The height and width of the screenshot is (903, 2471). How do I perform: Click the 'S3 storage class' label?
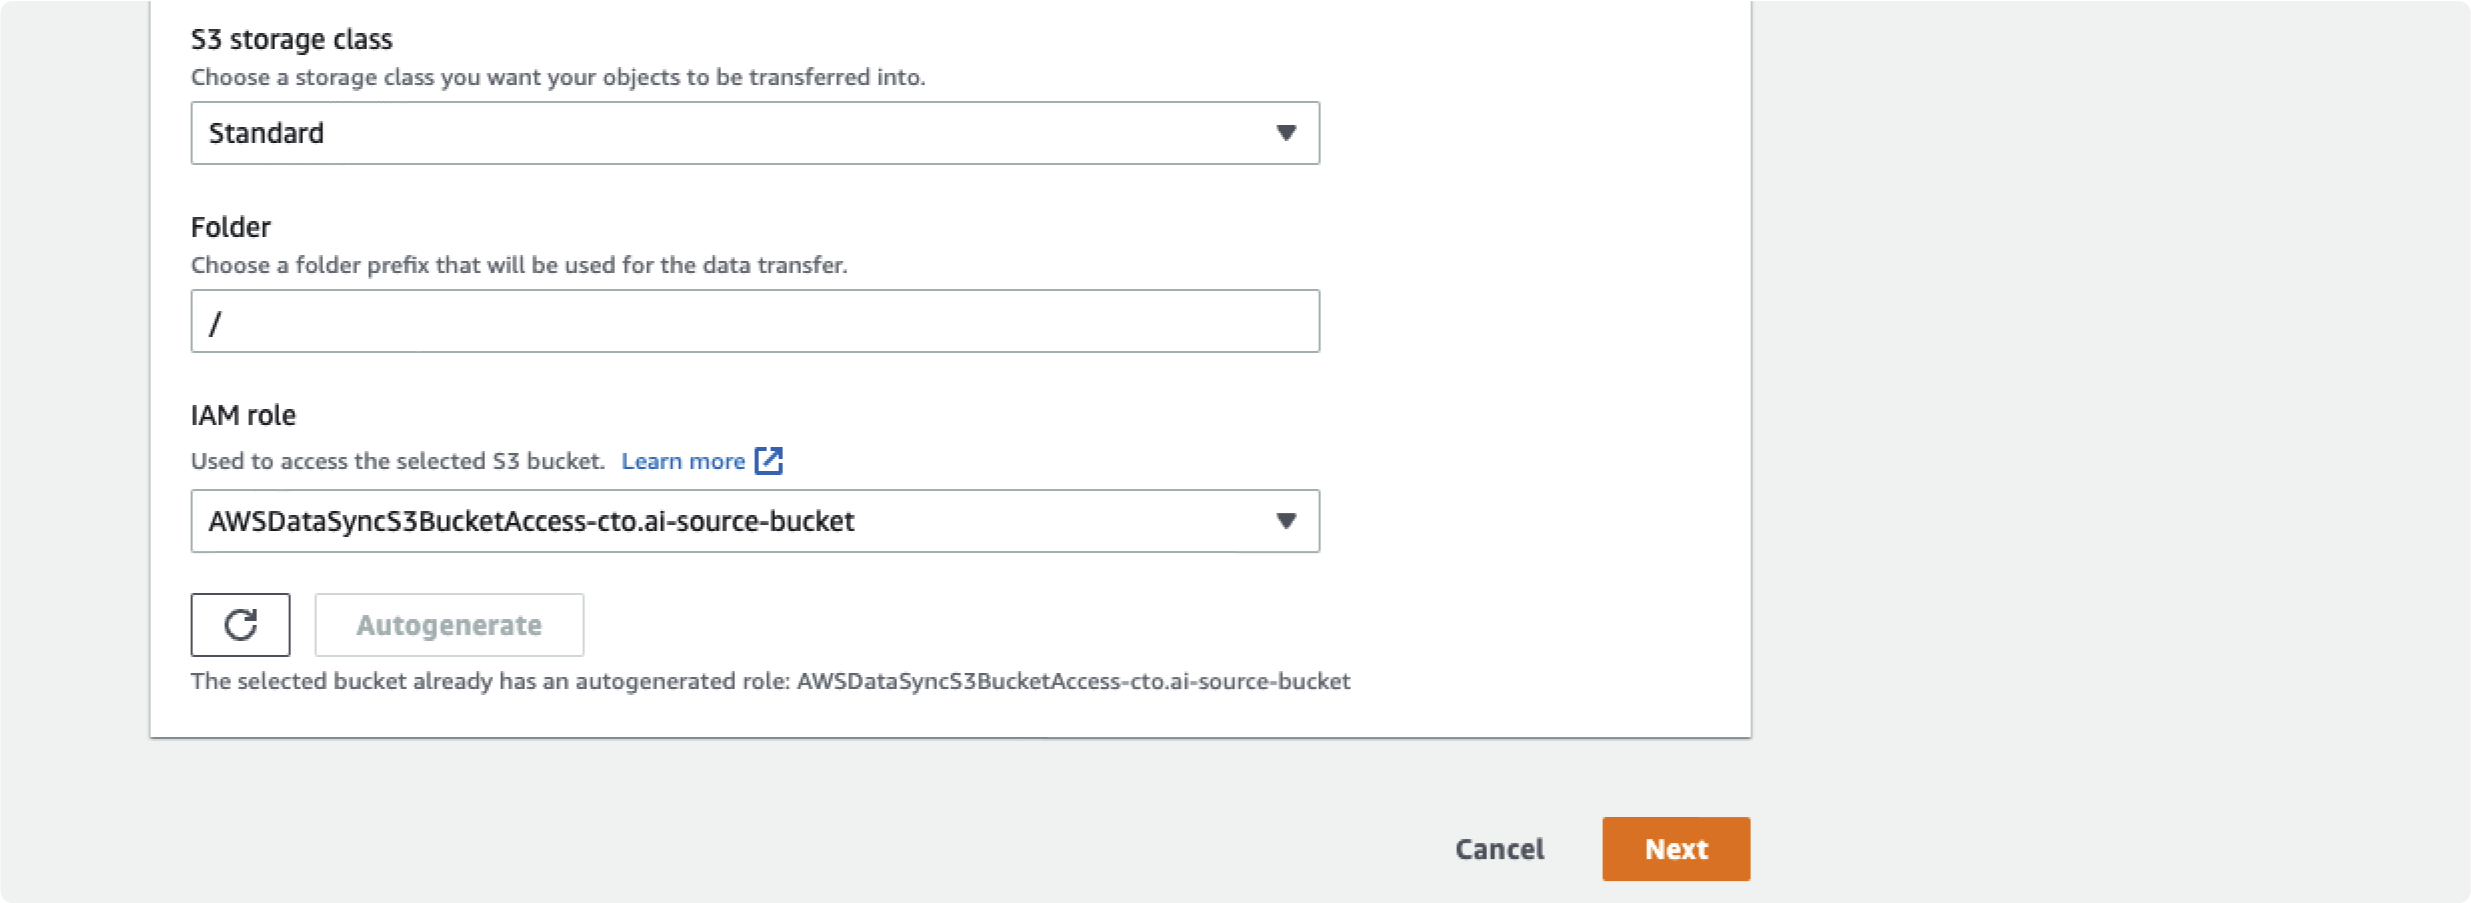[x=292, y=39]
